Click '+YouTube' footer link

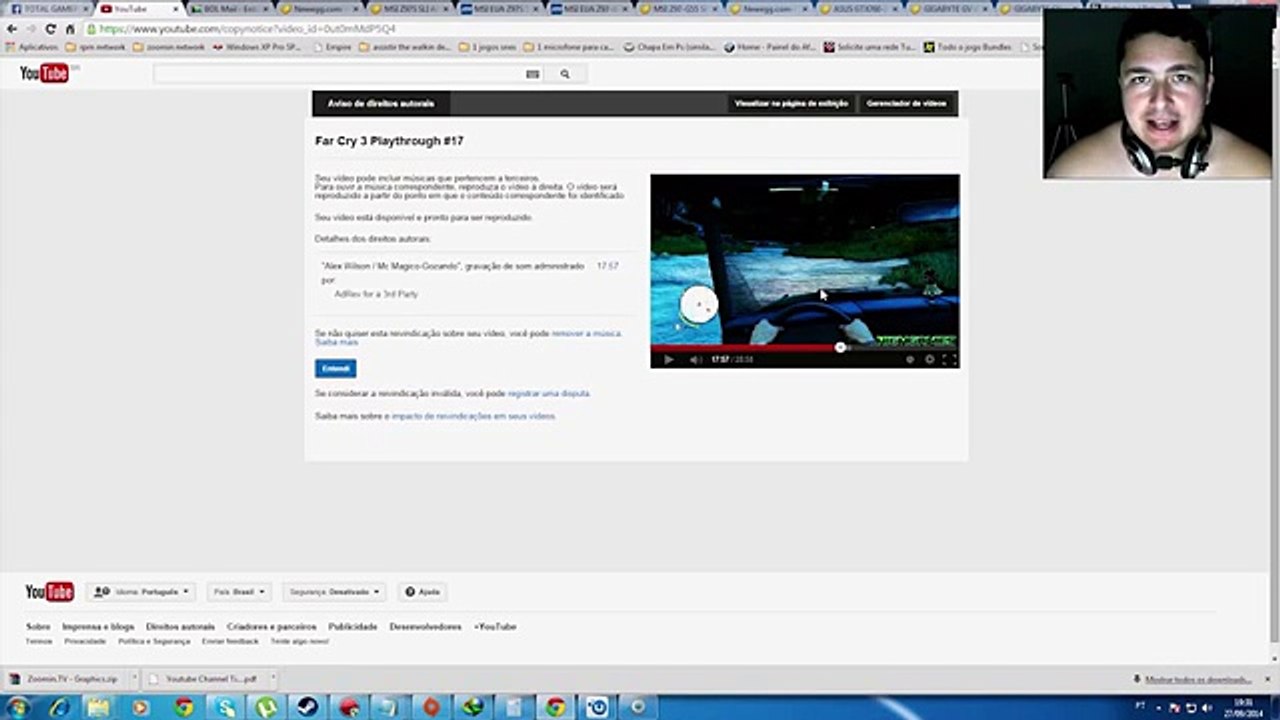(495, 627)
